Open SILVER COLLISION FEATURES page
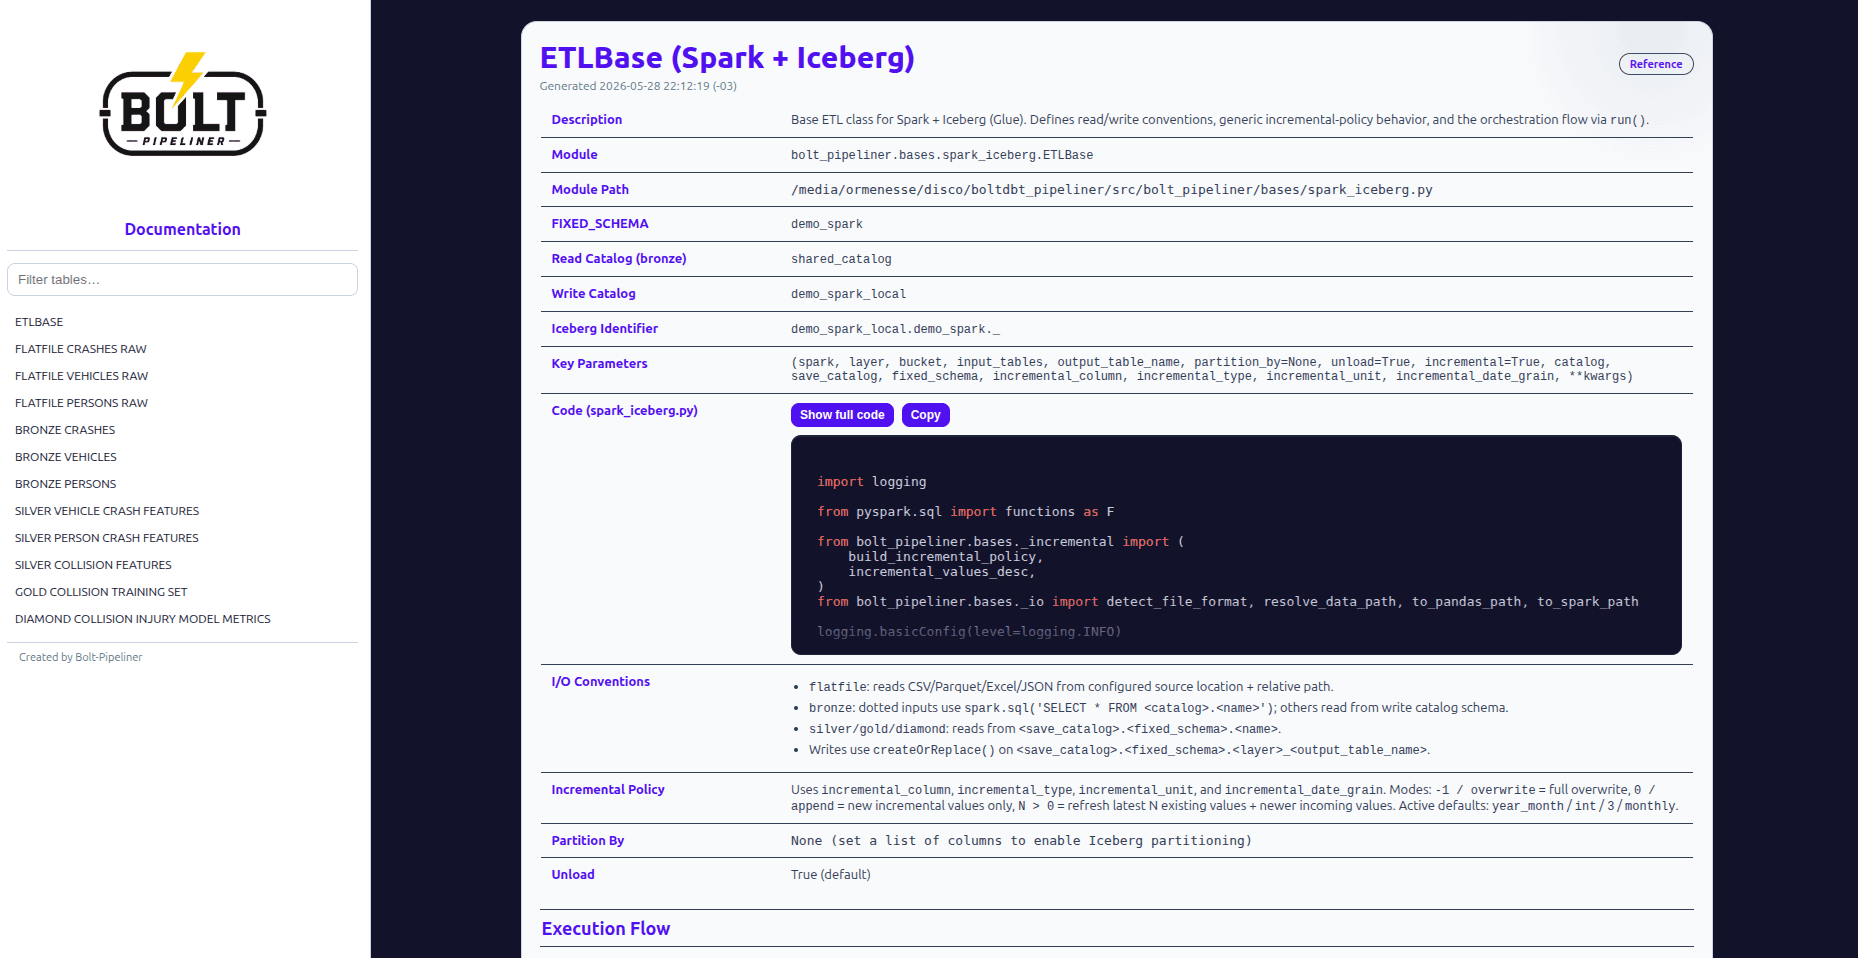The width and height of the screenshot is (1858, 958). pos(94,565)
